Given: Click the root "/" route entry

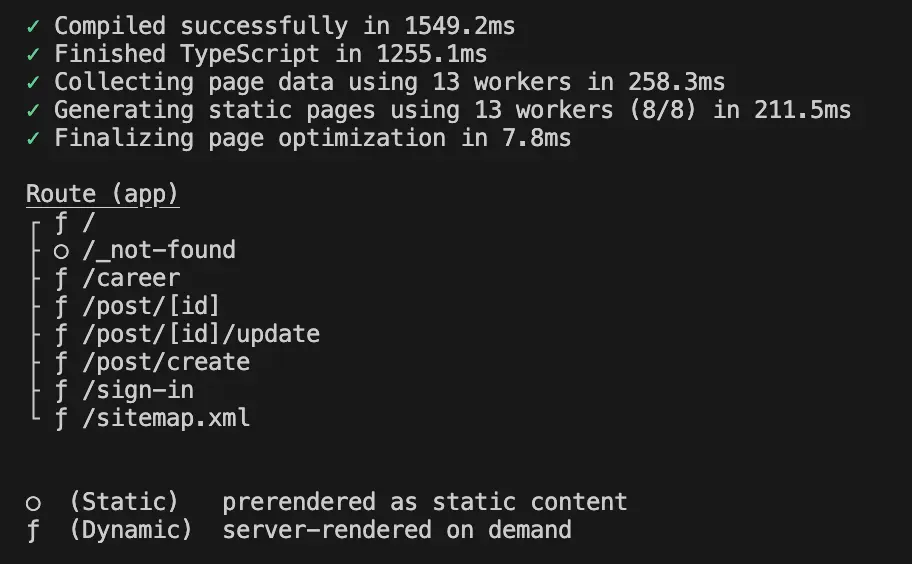Looking at the screenshot, I should (x=89, y=222).
